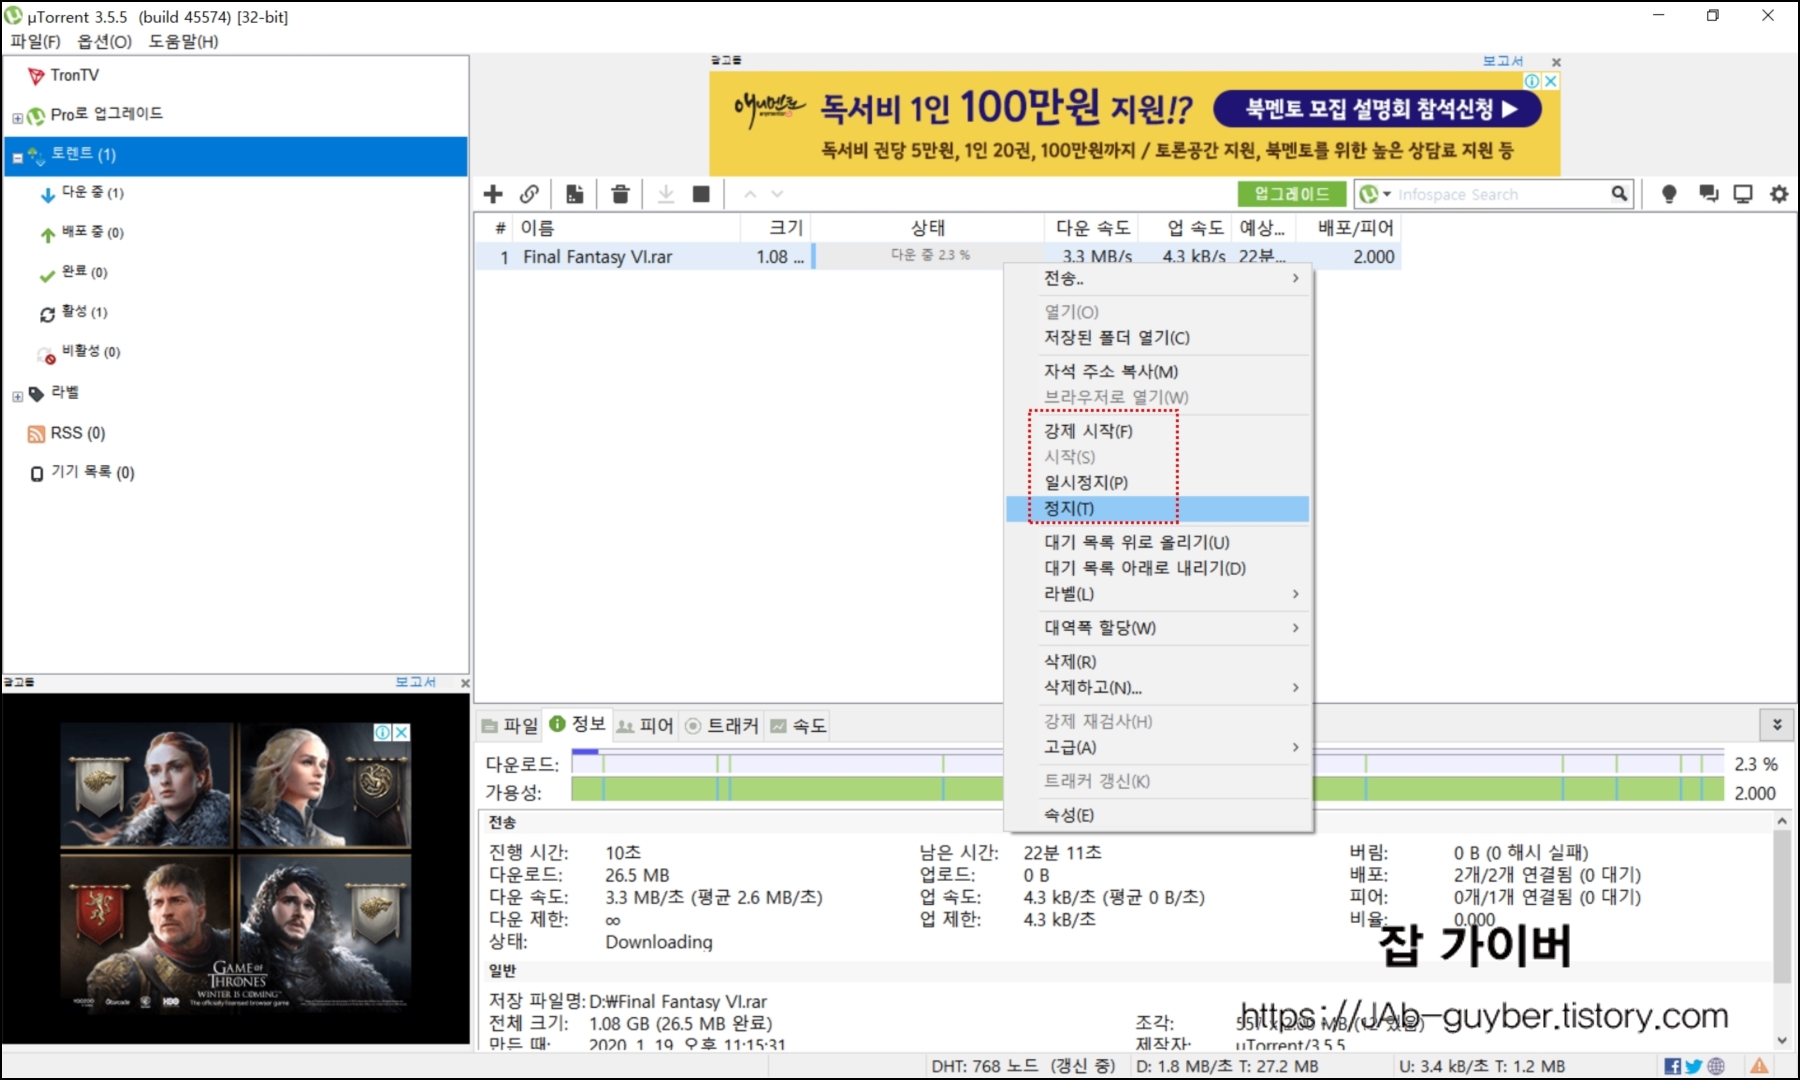The width and height of the screenshot is (1800, 1080).
Task: Switch to the Speed (속도) tab
Action: coord(798,726)
